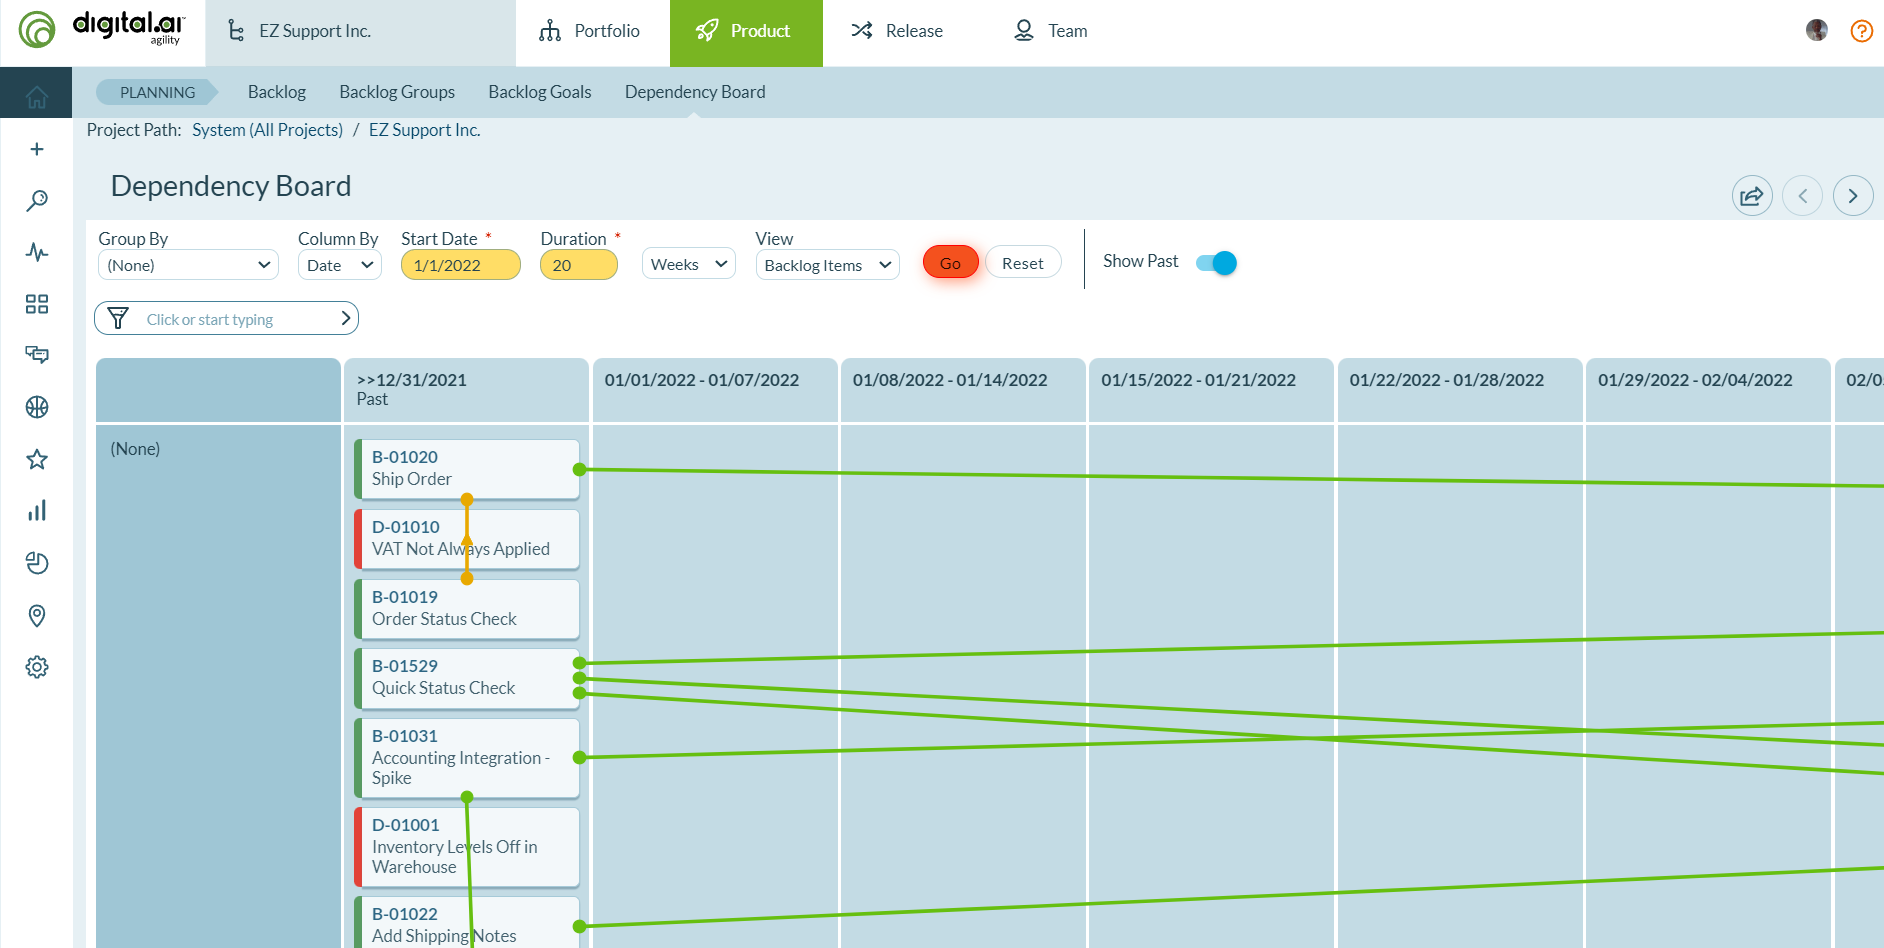Click the >>12/31/2021 Past column header
This screenshot has width=1884, height=948.
coord(466,390)
